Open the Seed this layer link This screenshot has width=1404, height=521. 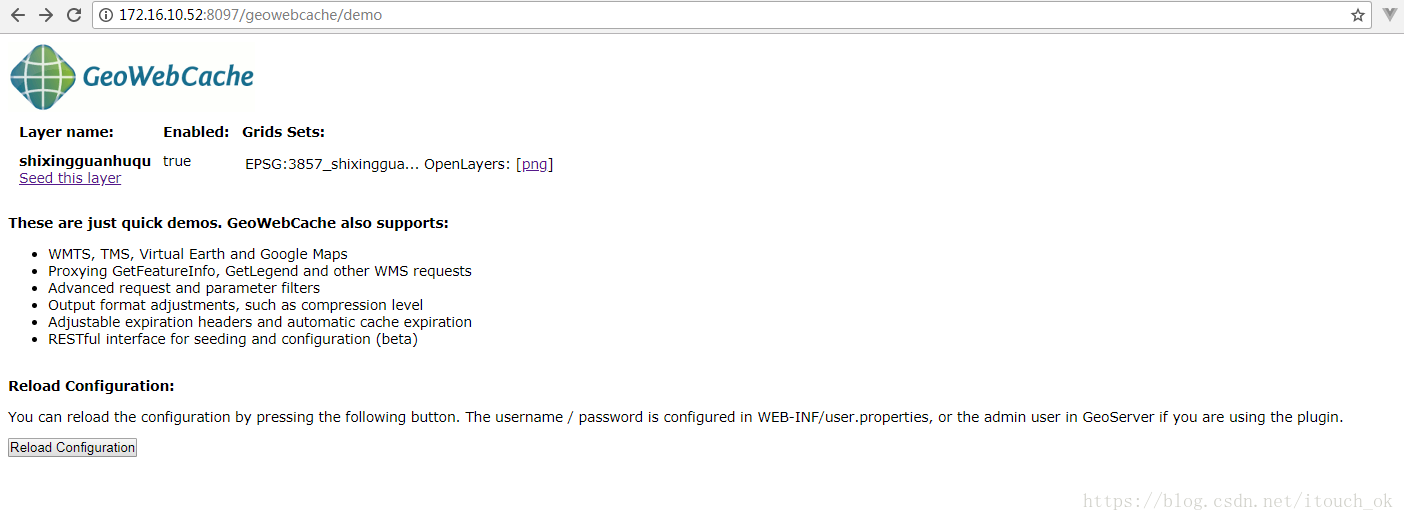coord(70,178)
